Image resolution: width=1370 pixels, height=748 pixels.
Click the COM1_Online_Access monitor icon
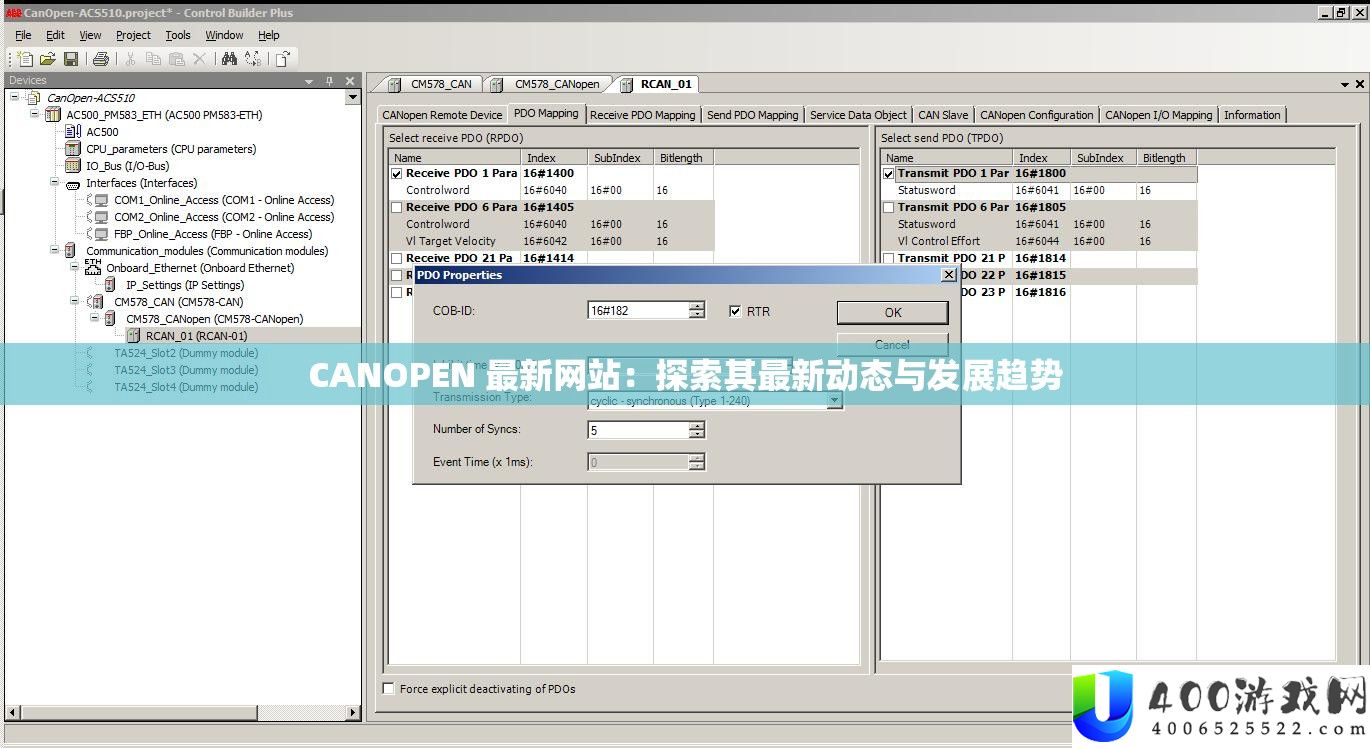tap(101, 200)
